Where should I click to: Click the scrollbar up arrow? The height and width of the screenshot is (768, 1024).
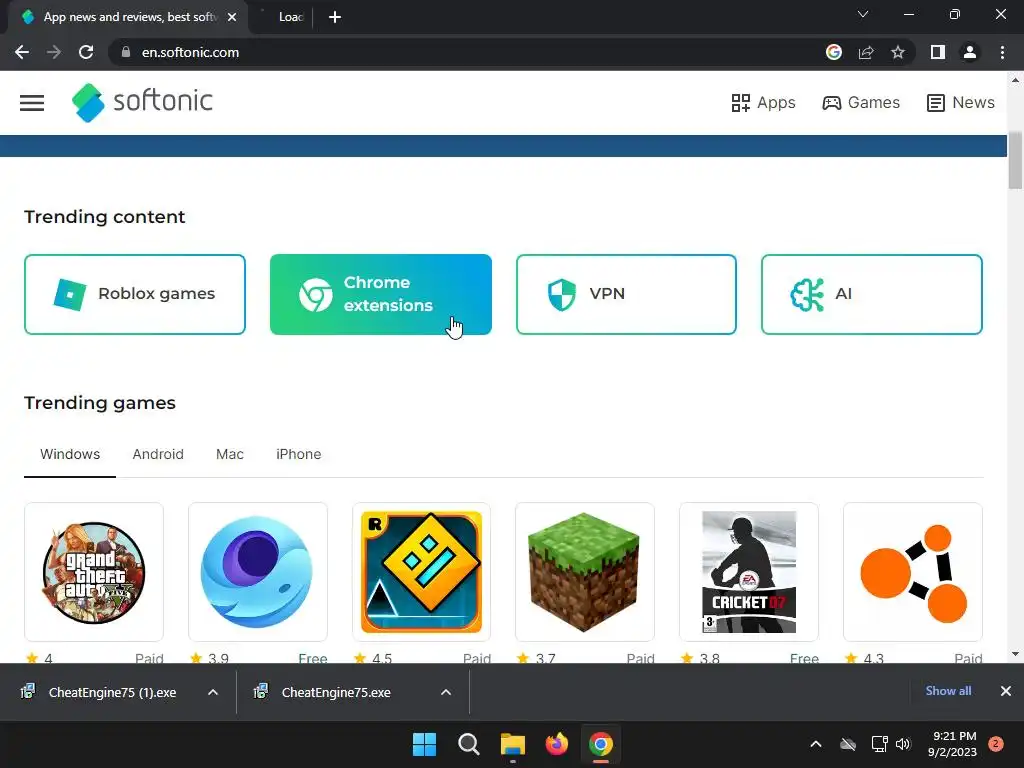click(x=1015, y=80)
